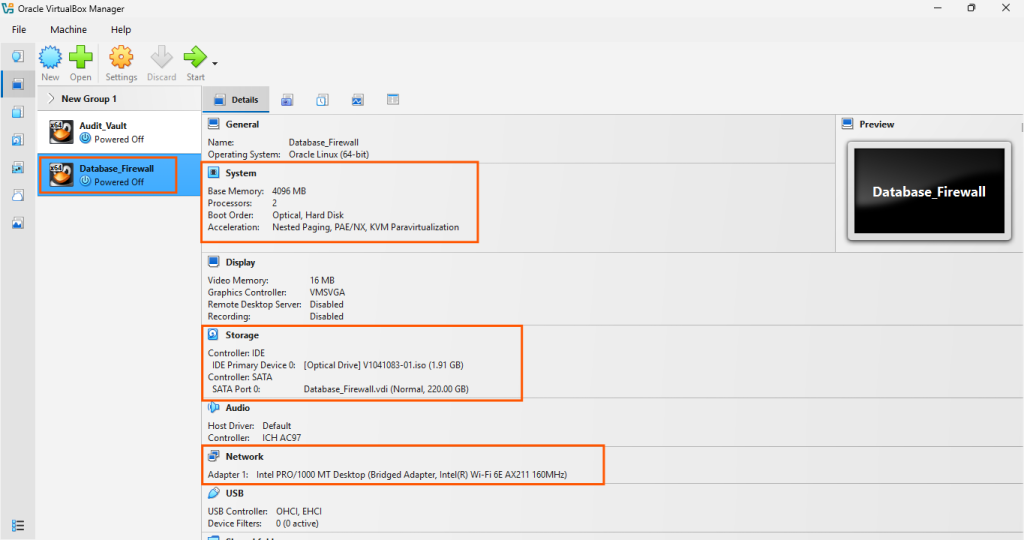Open Settings with the orange gear icon
This screenshot has width=1024, height=540.
(121, 57)
